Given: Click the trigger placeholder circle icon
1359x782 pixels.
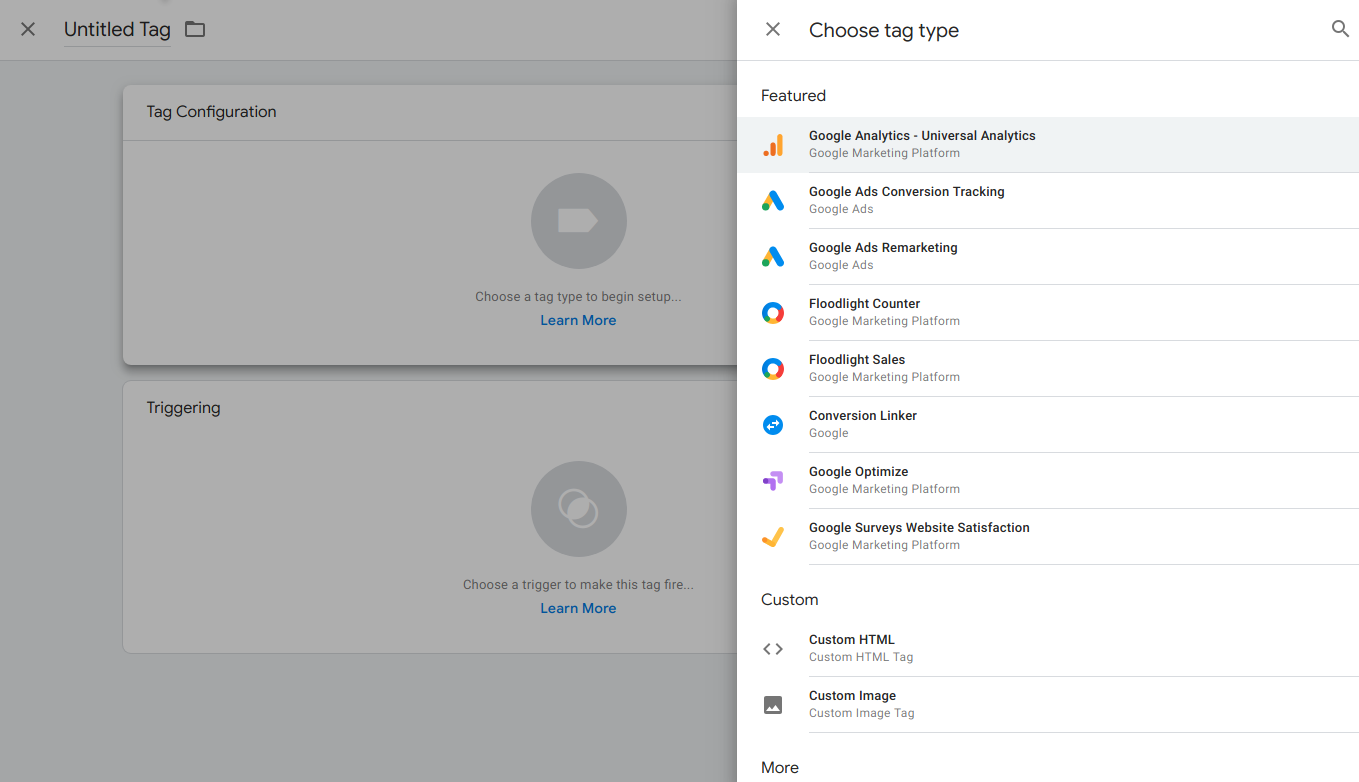Looking at the screenshot, I should pyautogui.click(x=579, y=509).
